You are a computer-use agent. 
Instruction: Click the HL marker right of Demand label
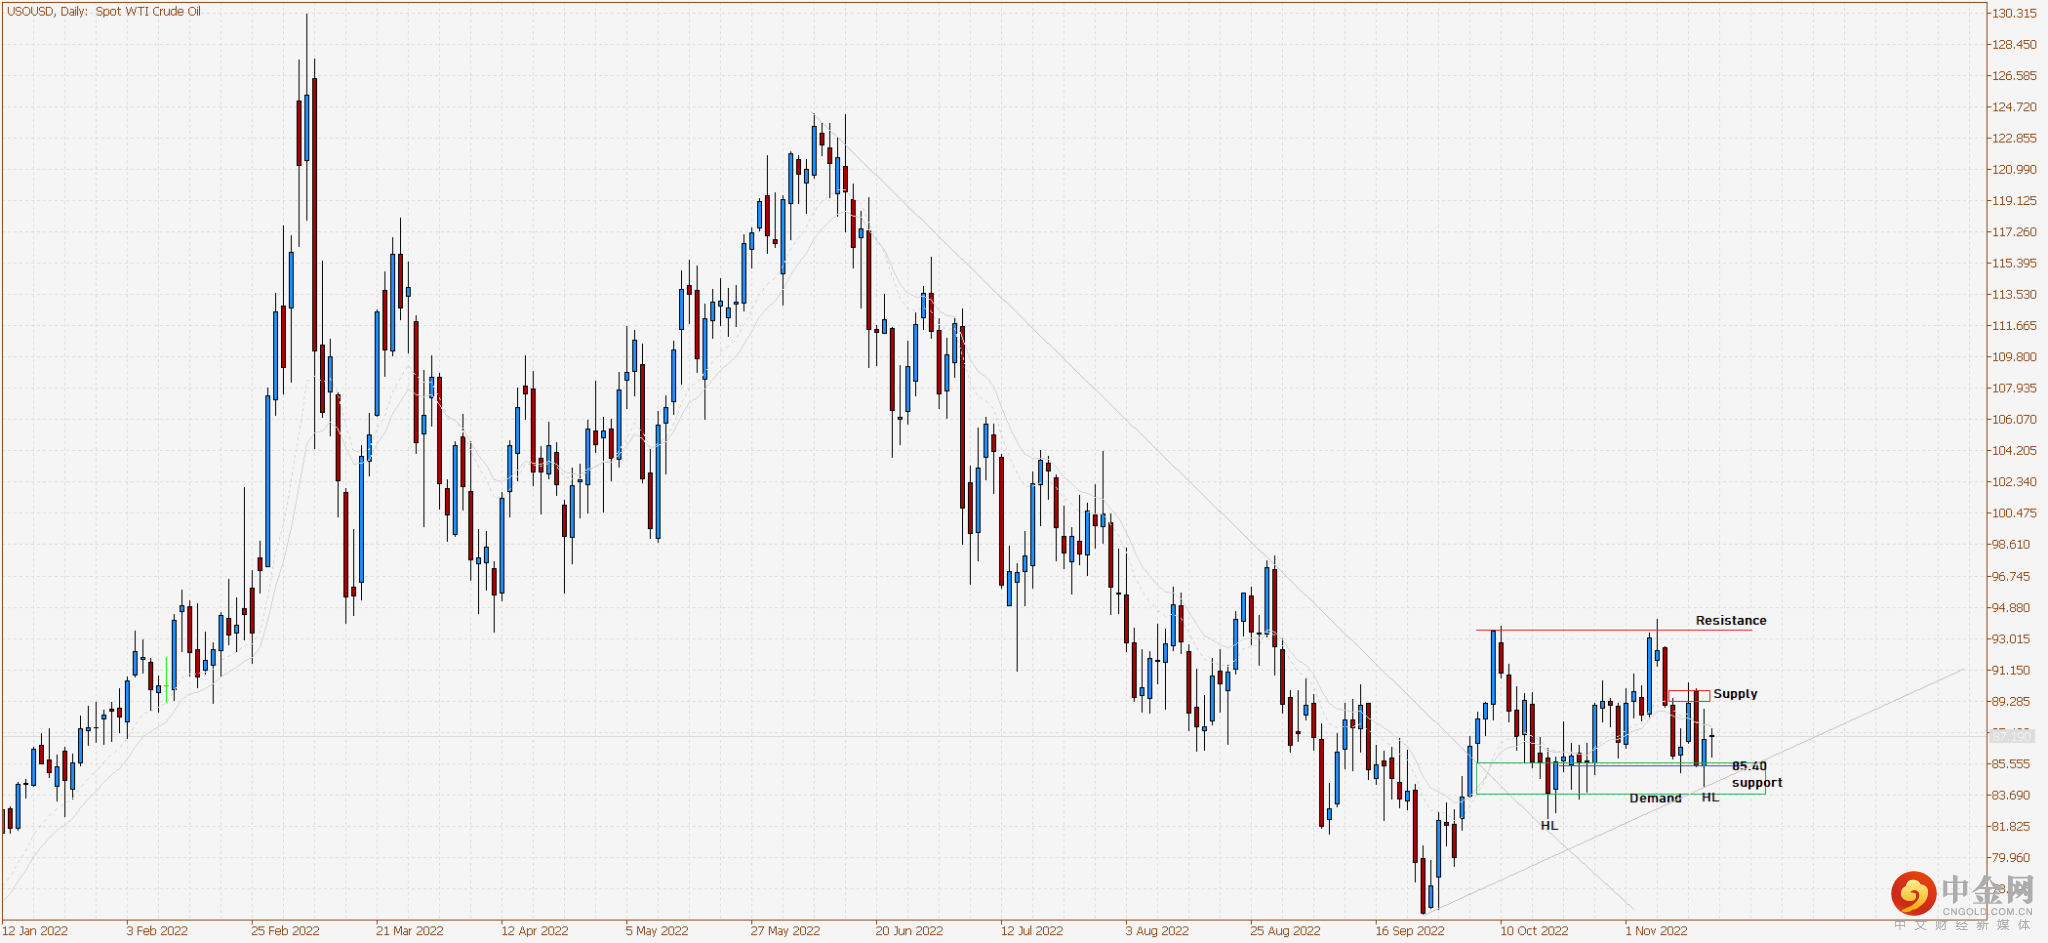click(1710, 797)
